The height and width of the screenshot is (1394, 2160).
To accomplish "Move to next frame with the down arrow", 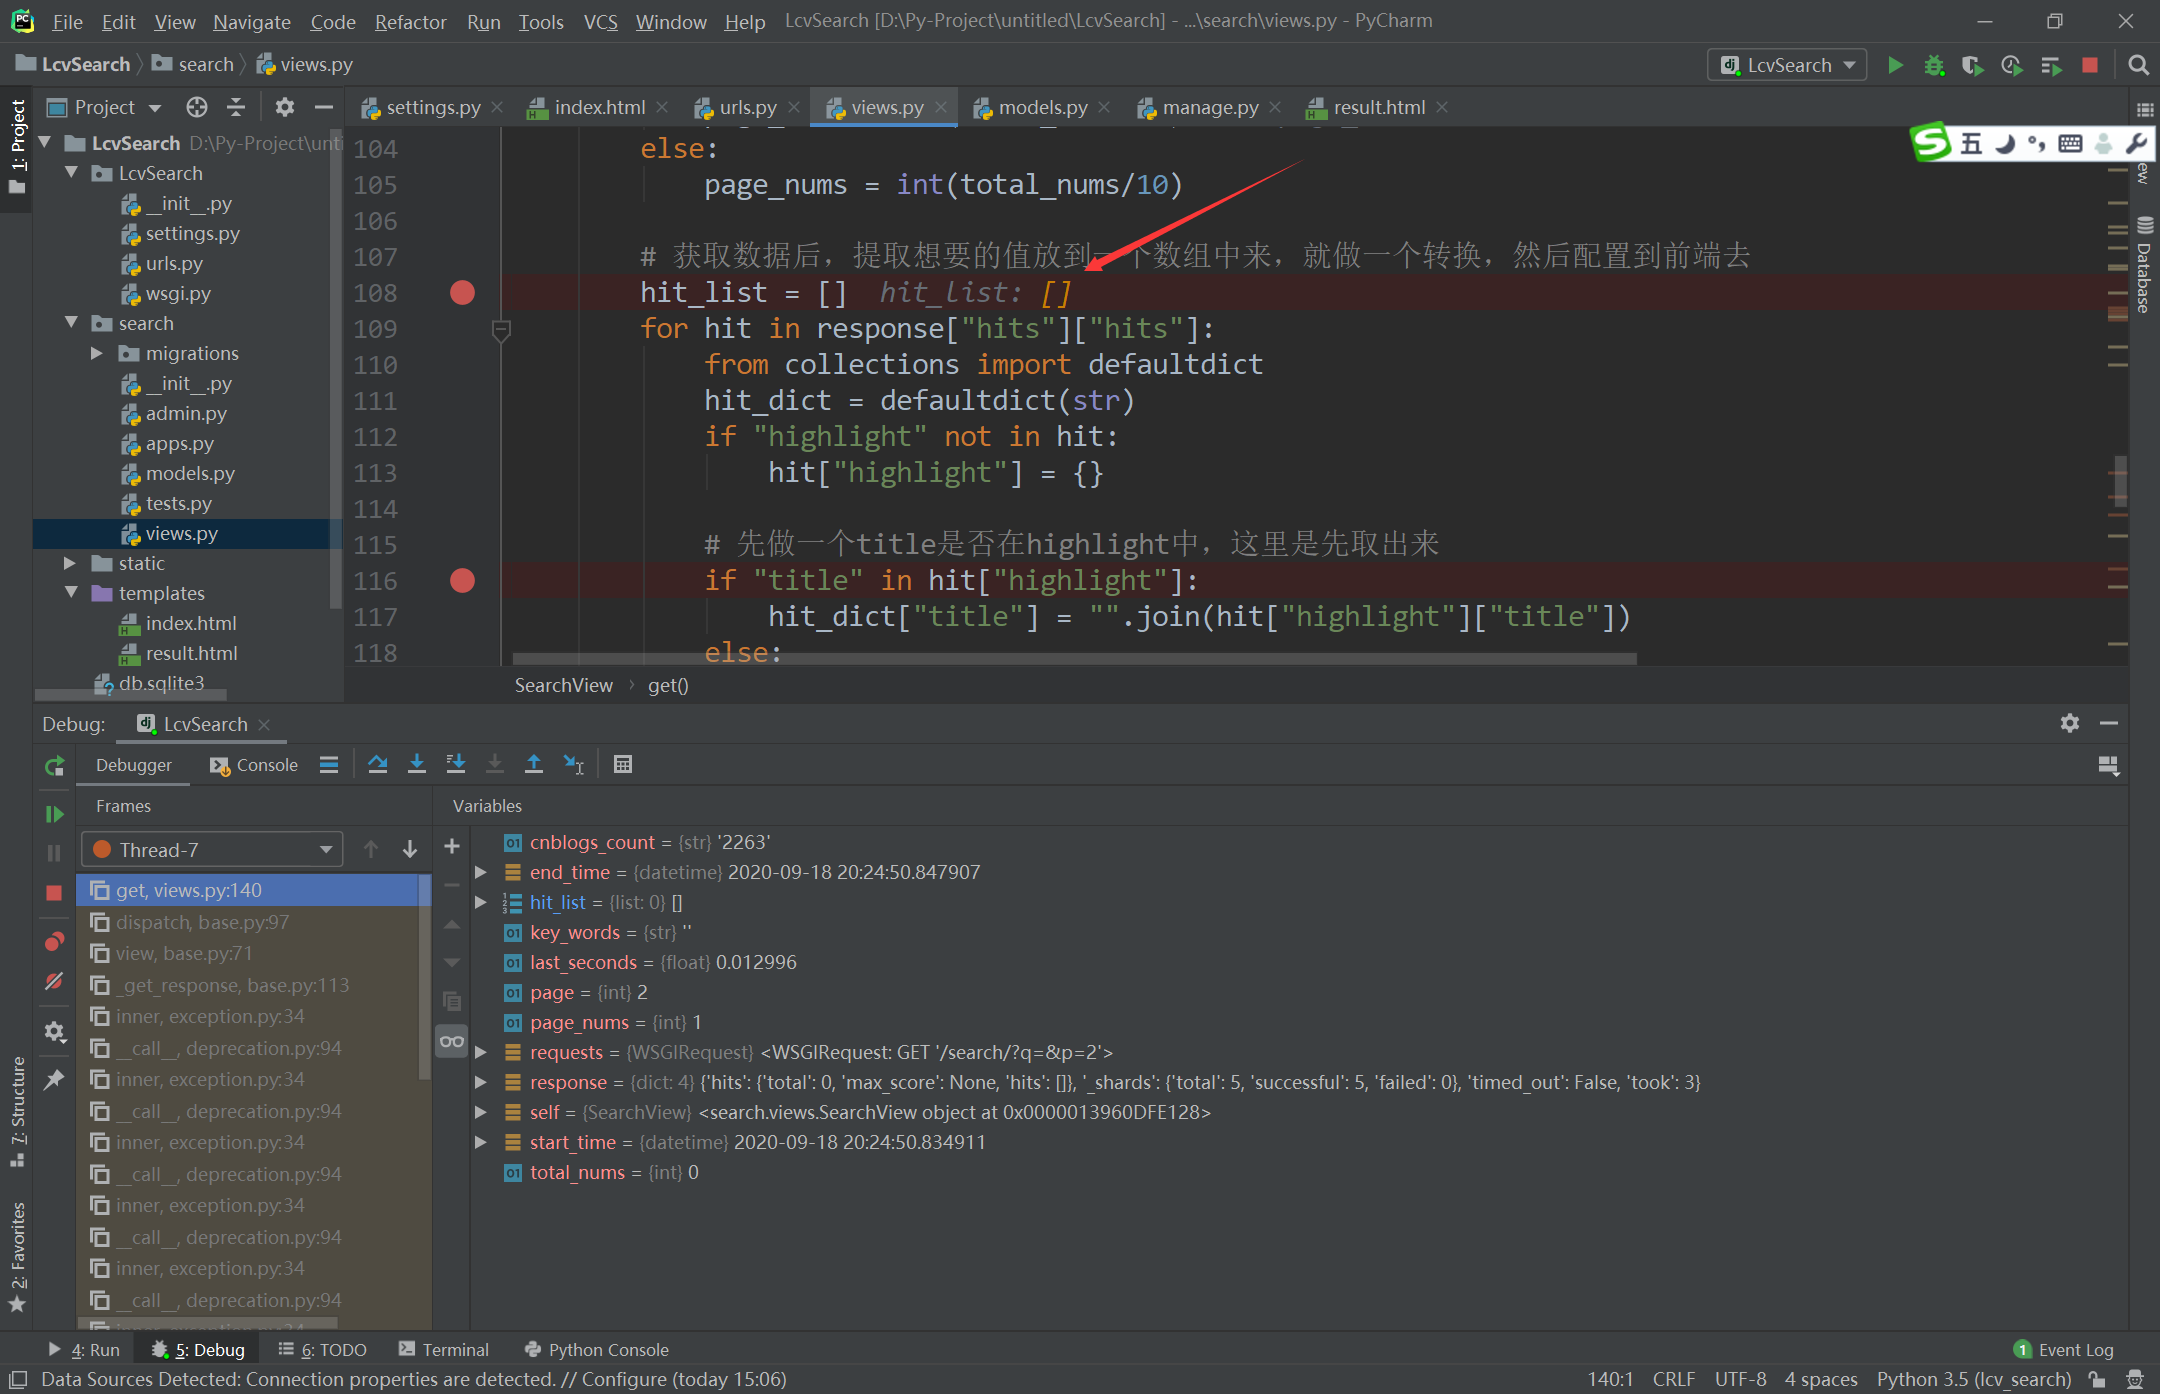I will coord(410,849).
